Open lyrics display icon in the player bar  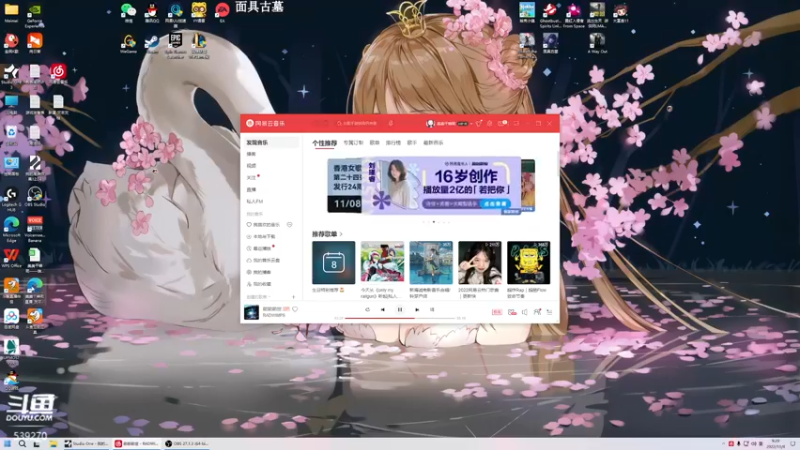click(432, 309)
